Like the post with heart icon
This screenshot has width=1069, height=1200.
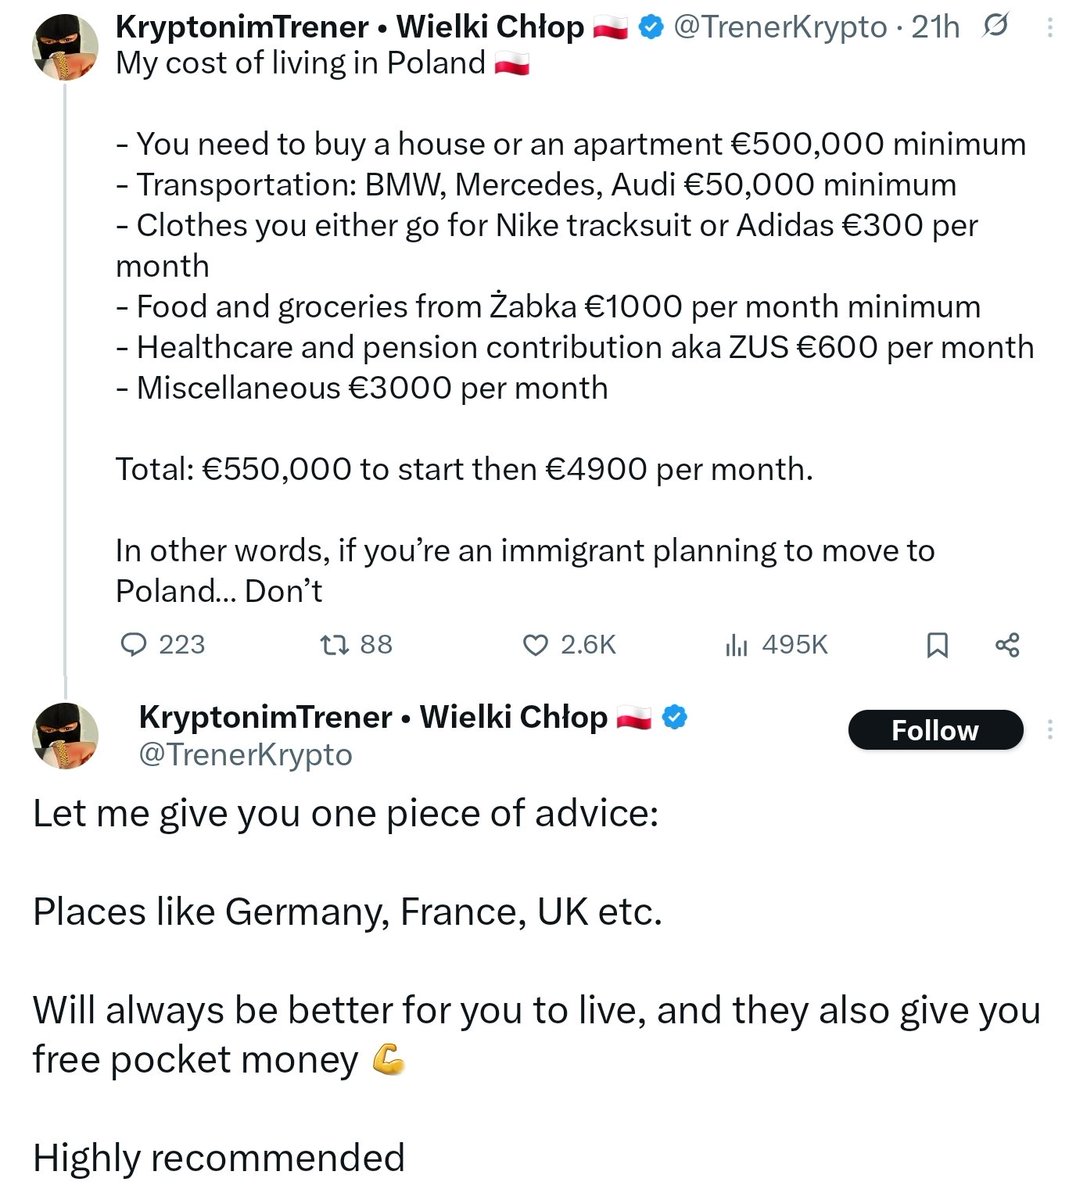[x=536, y=645]
